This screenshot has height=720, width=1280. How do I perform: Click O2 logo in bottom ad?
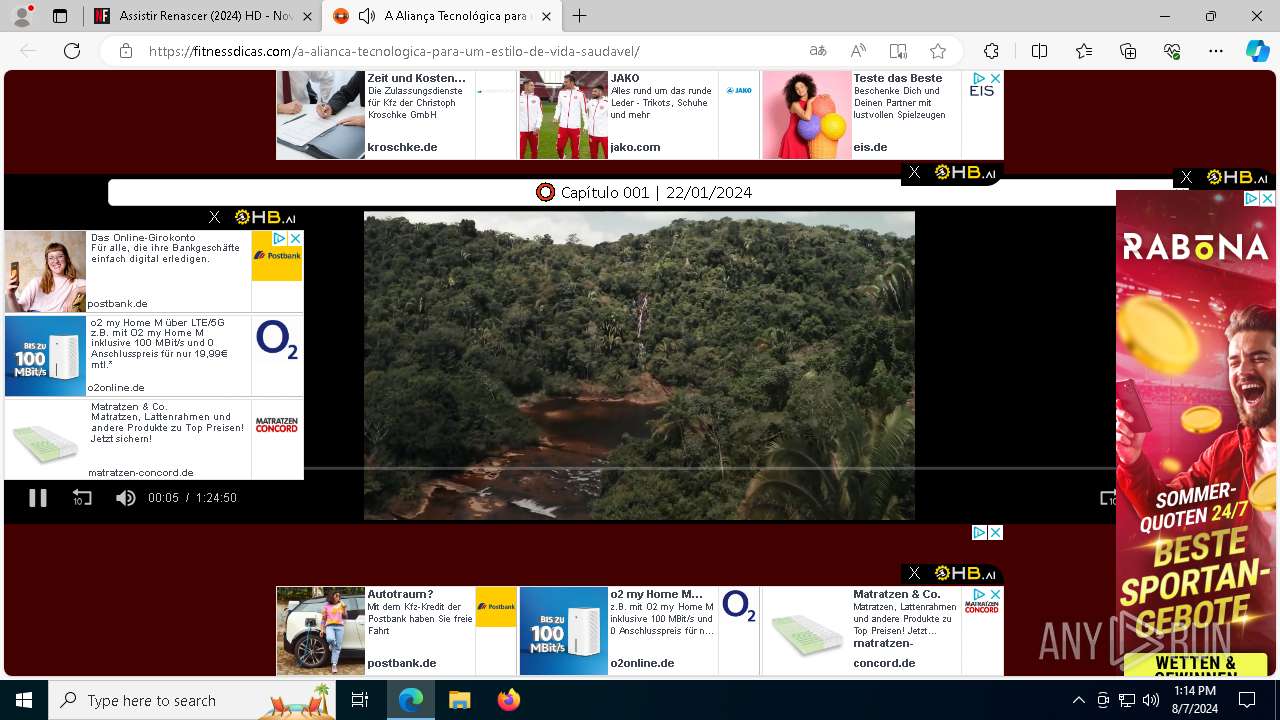point(739,607)
